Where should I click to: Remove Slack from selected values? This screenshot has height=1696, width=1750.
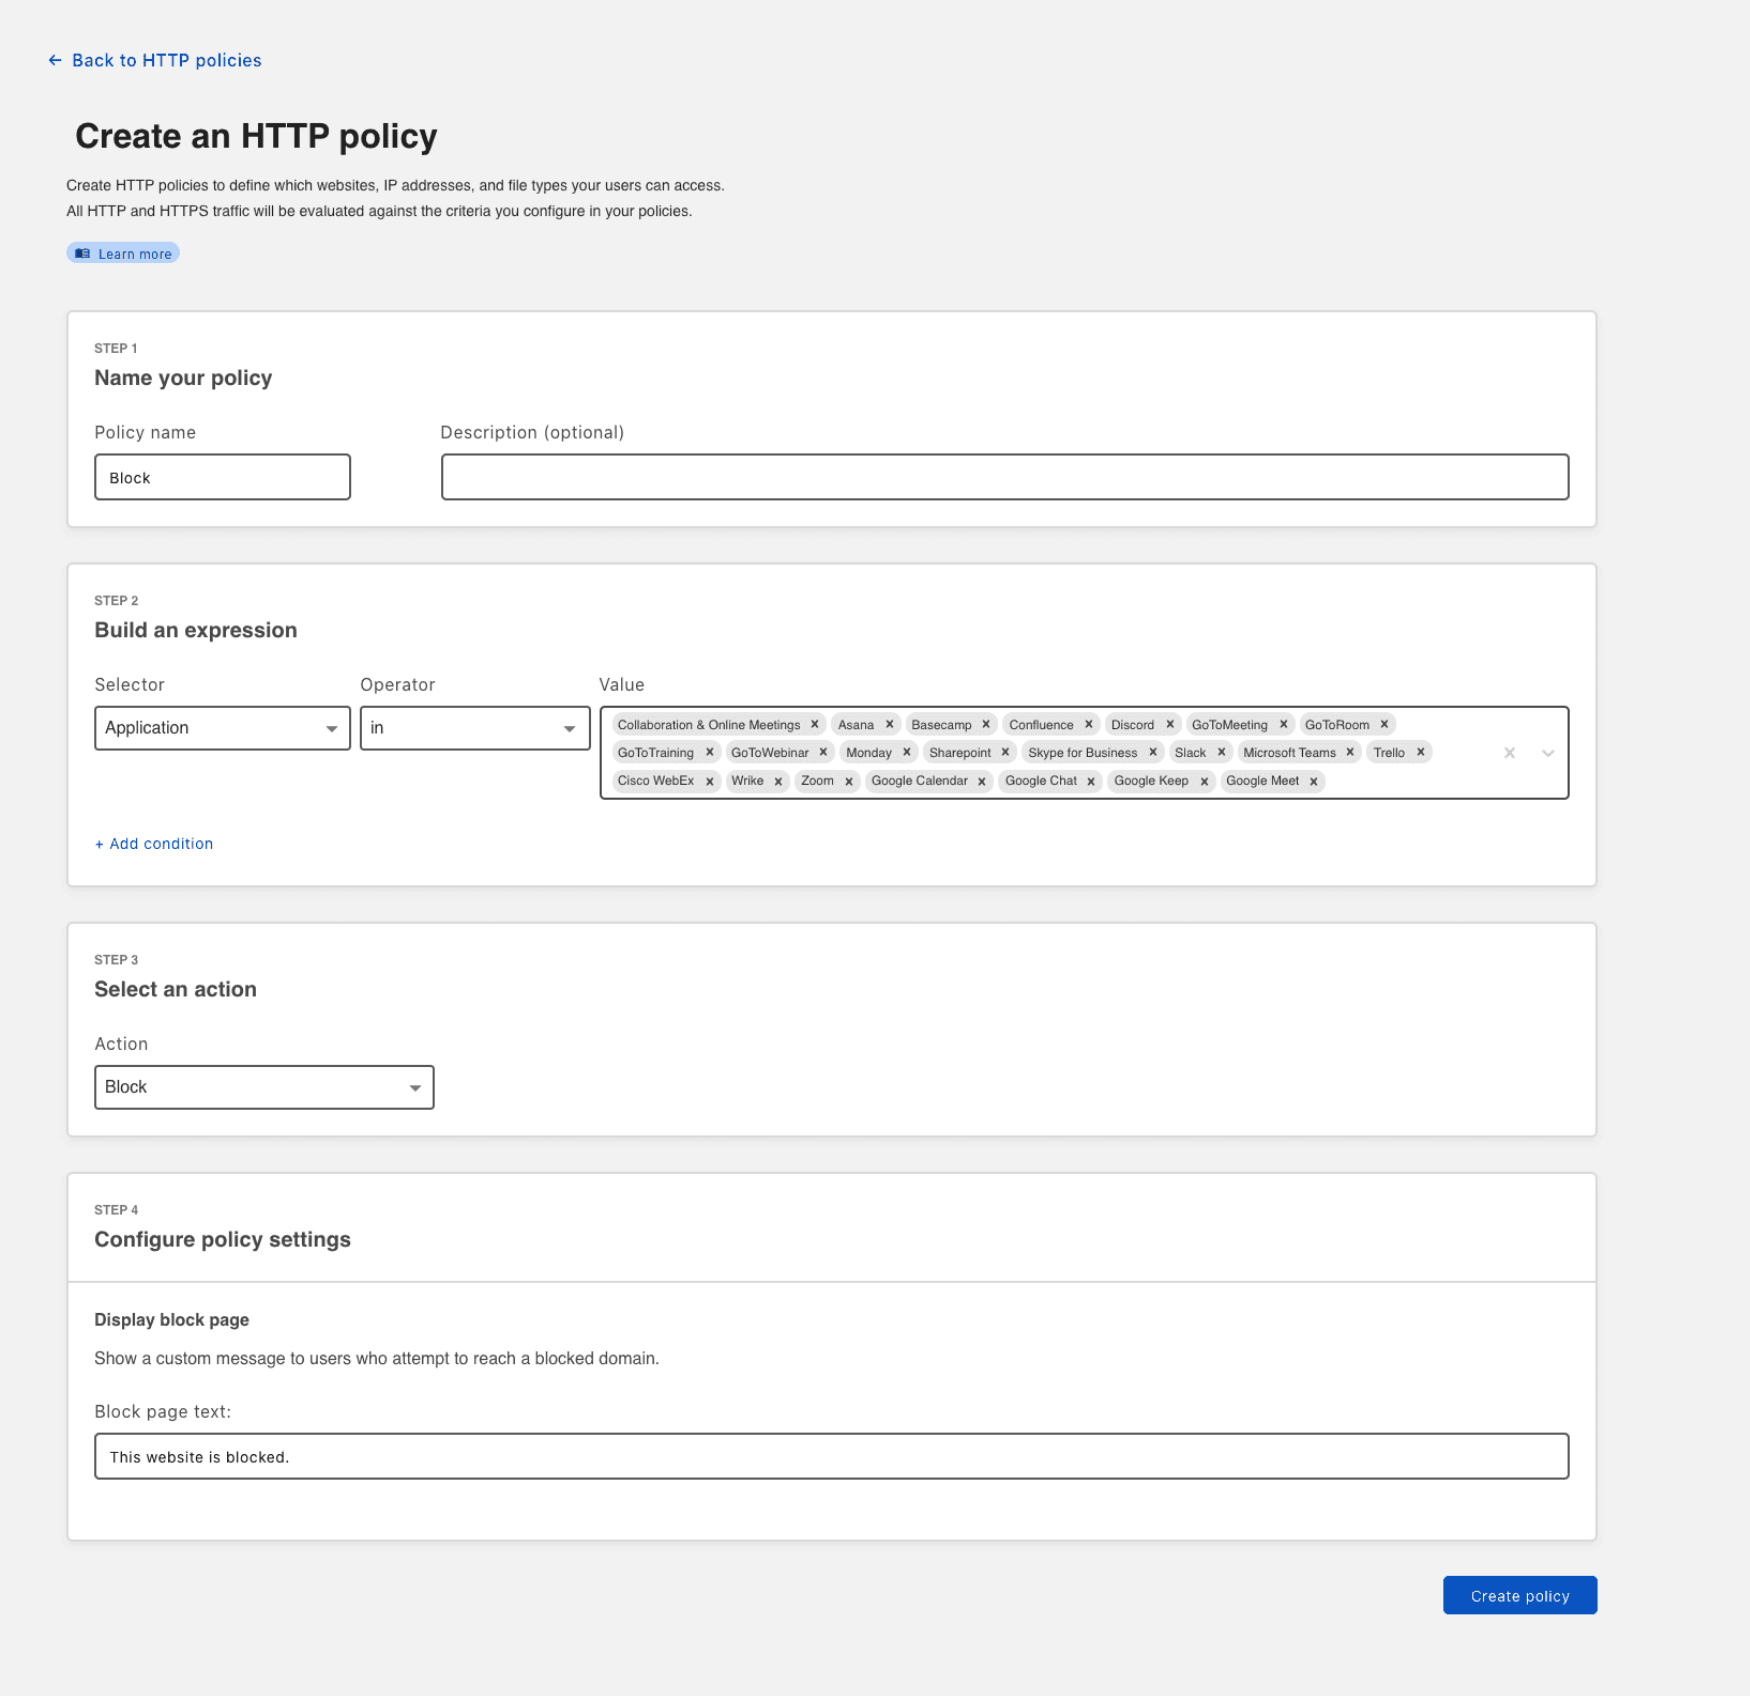coord(1222,752)
